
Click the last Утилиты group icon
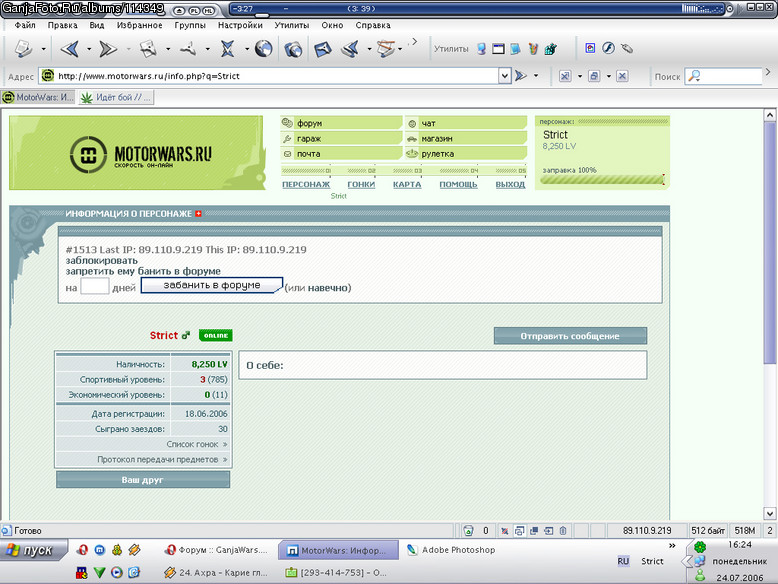550,49
